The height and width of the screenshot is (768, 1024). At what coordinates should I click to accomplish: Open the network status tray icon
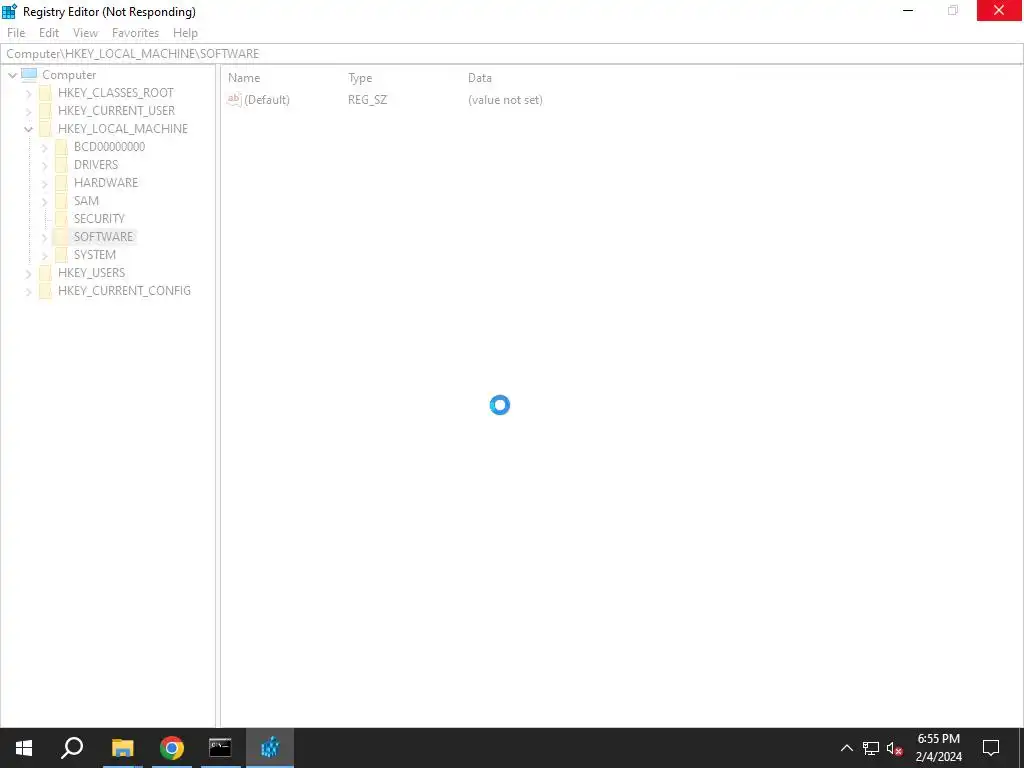[871, 748]
